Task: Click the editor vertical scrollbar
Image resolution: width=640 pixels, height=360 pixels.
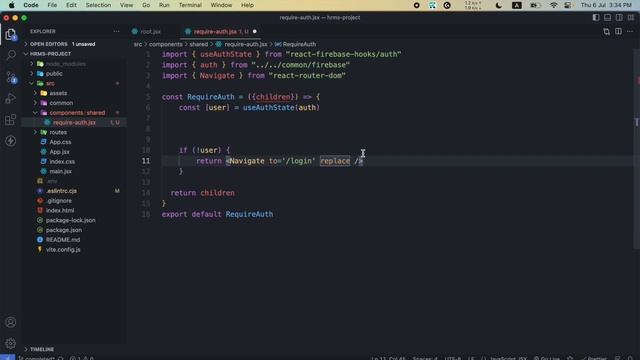Action: pos(637,149)
